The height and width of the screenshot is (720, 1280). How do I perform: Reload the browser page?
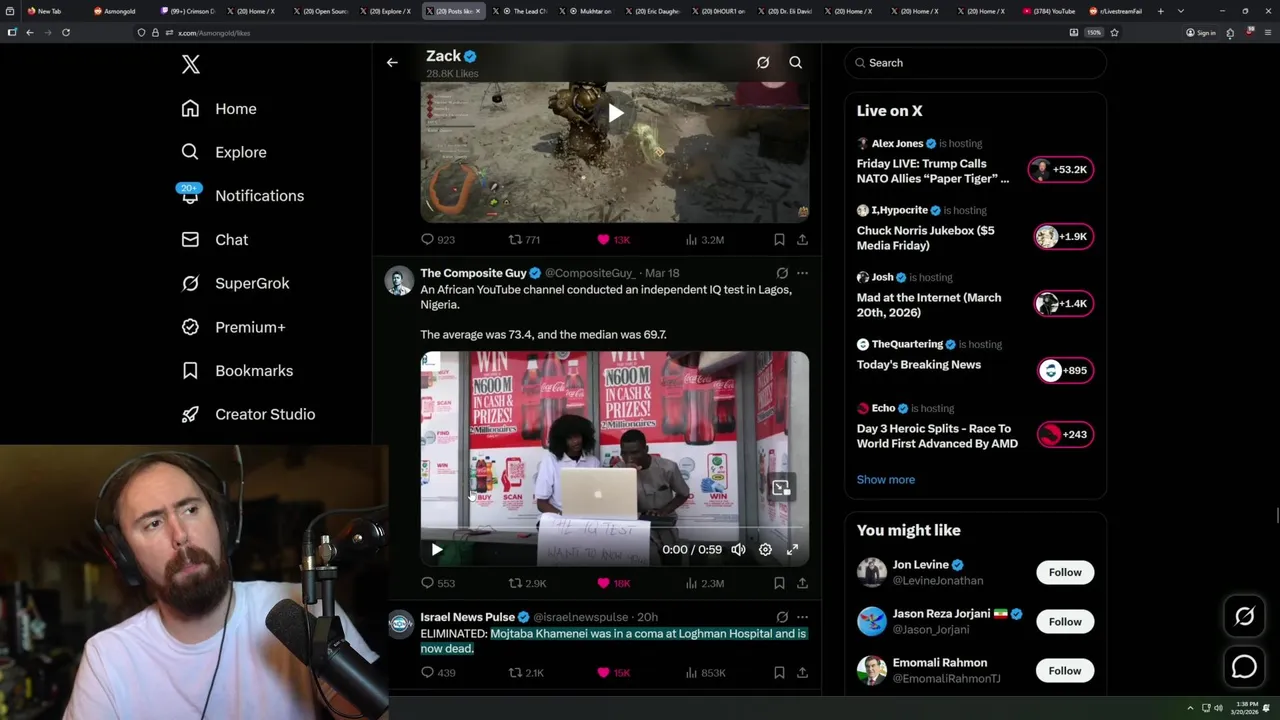click(x=66, y=32)
